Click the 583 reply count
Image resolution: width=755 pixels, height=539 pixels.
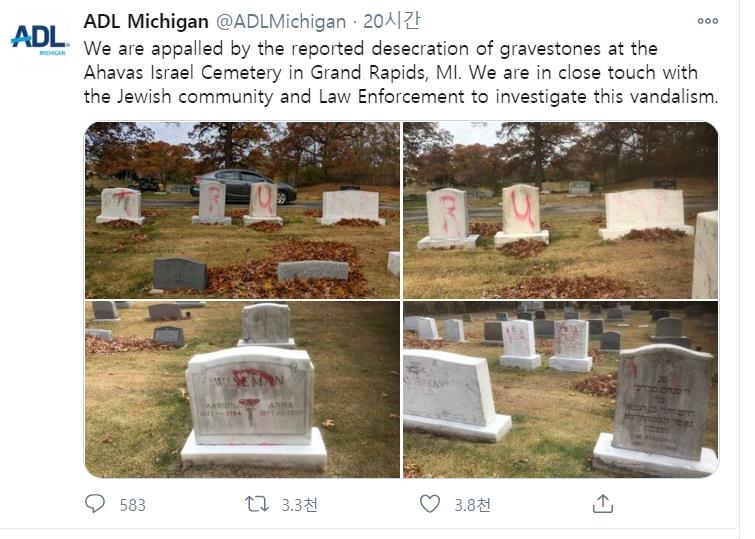pos(132,505)
